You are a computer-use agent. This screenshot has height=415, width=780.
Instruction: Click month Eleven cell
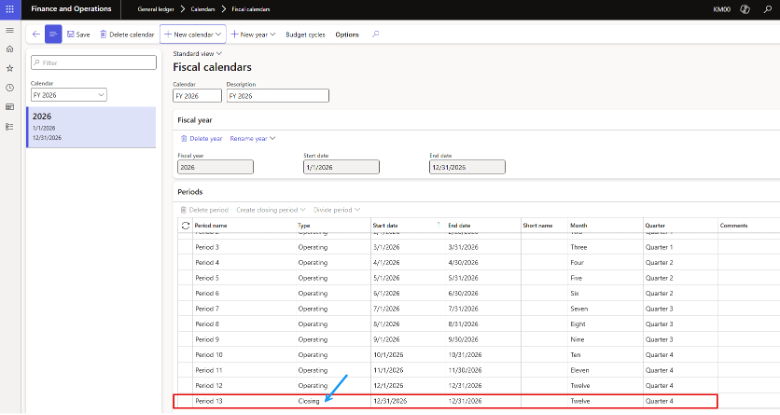[x=580, y=370]
